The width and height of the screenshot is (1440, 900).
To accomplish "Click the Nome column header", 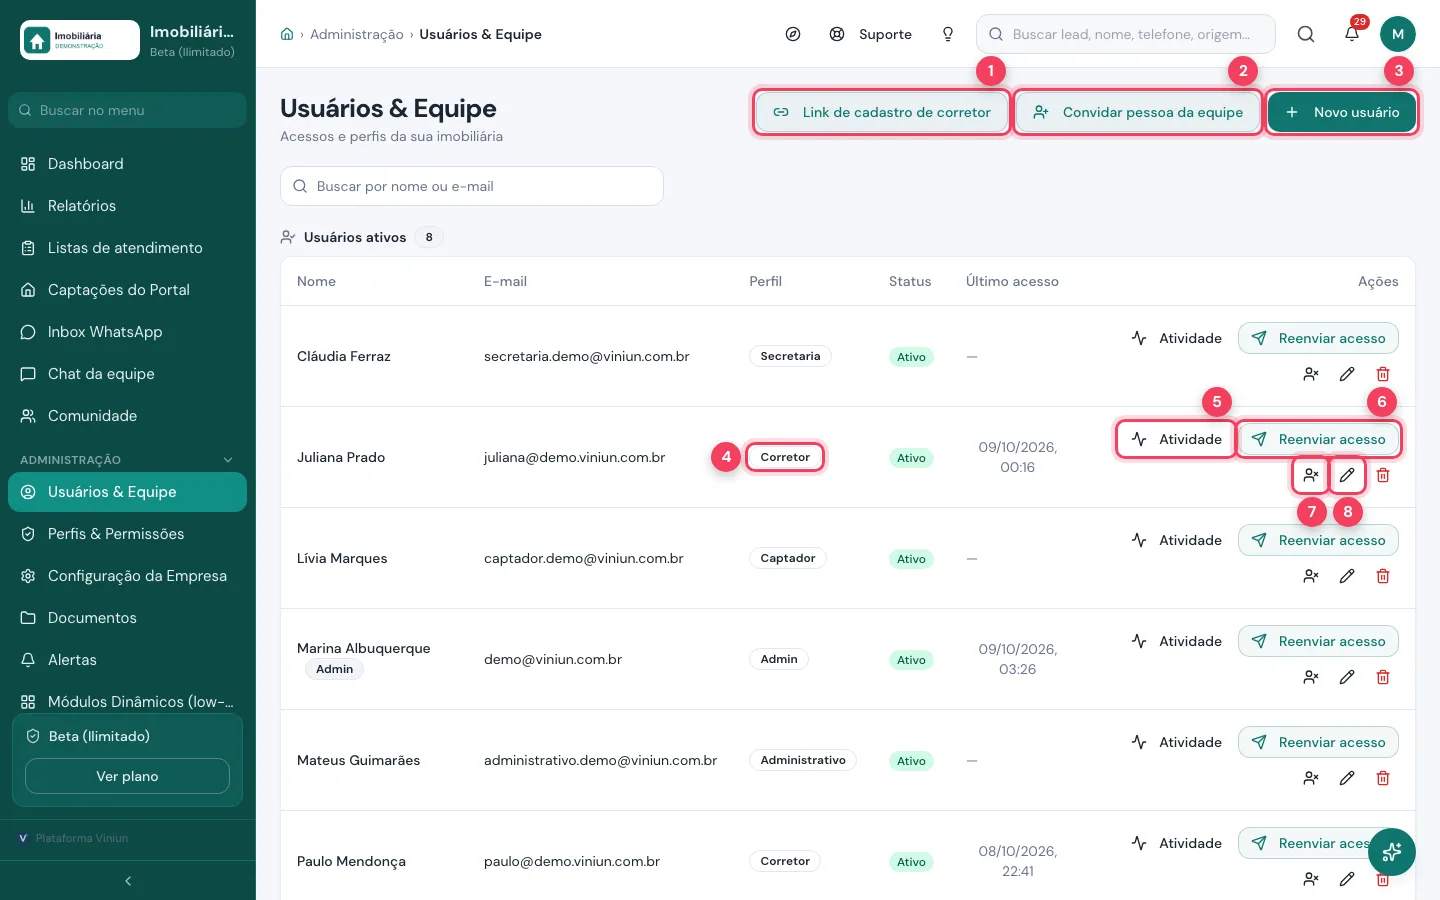I will point(316,281).
